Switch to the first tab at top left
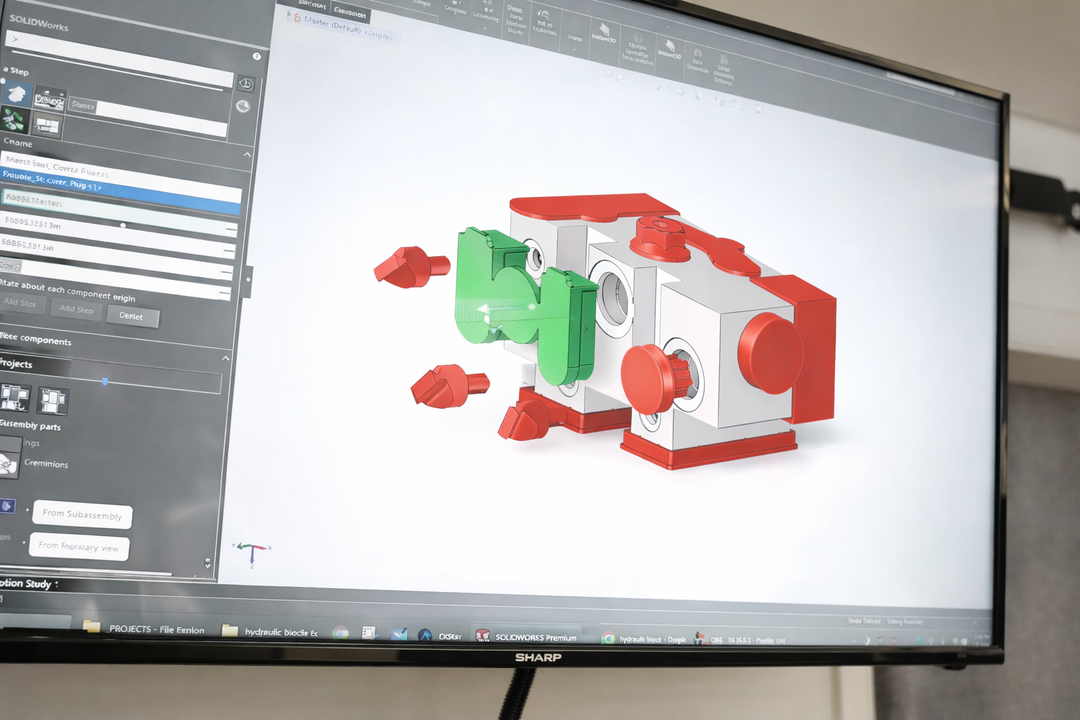The width and height of the screenshot is (1080, 720). 311,5
